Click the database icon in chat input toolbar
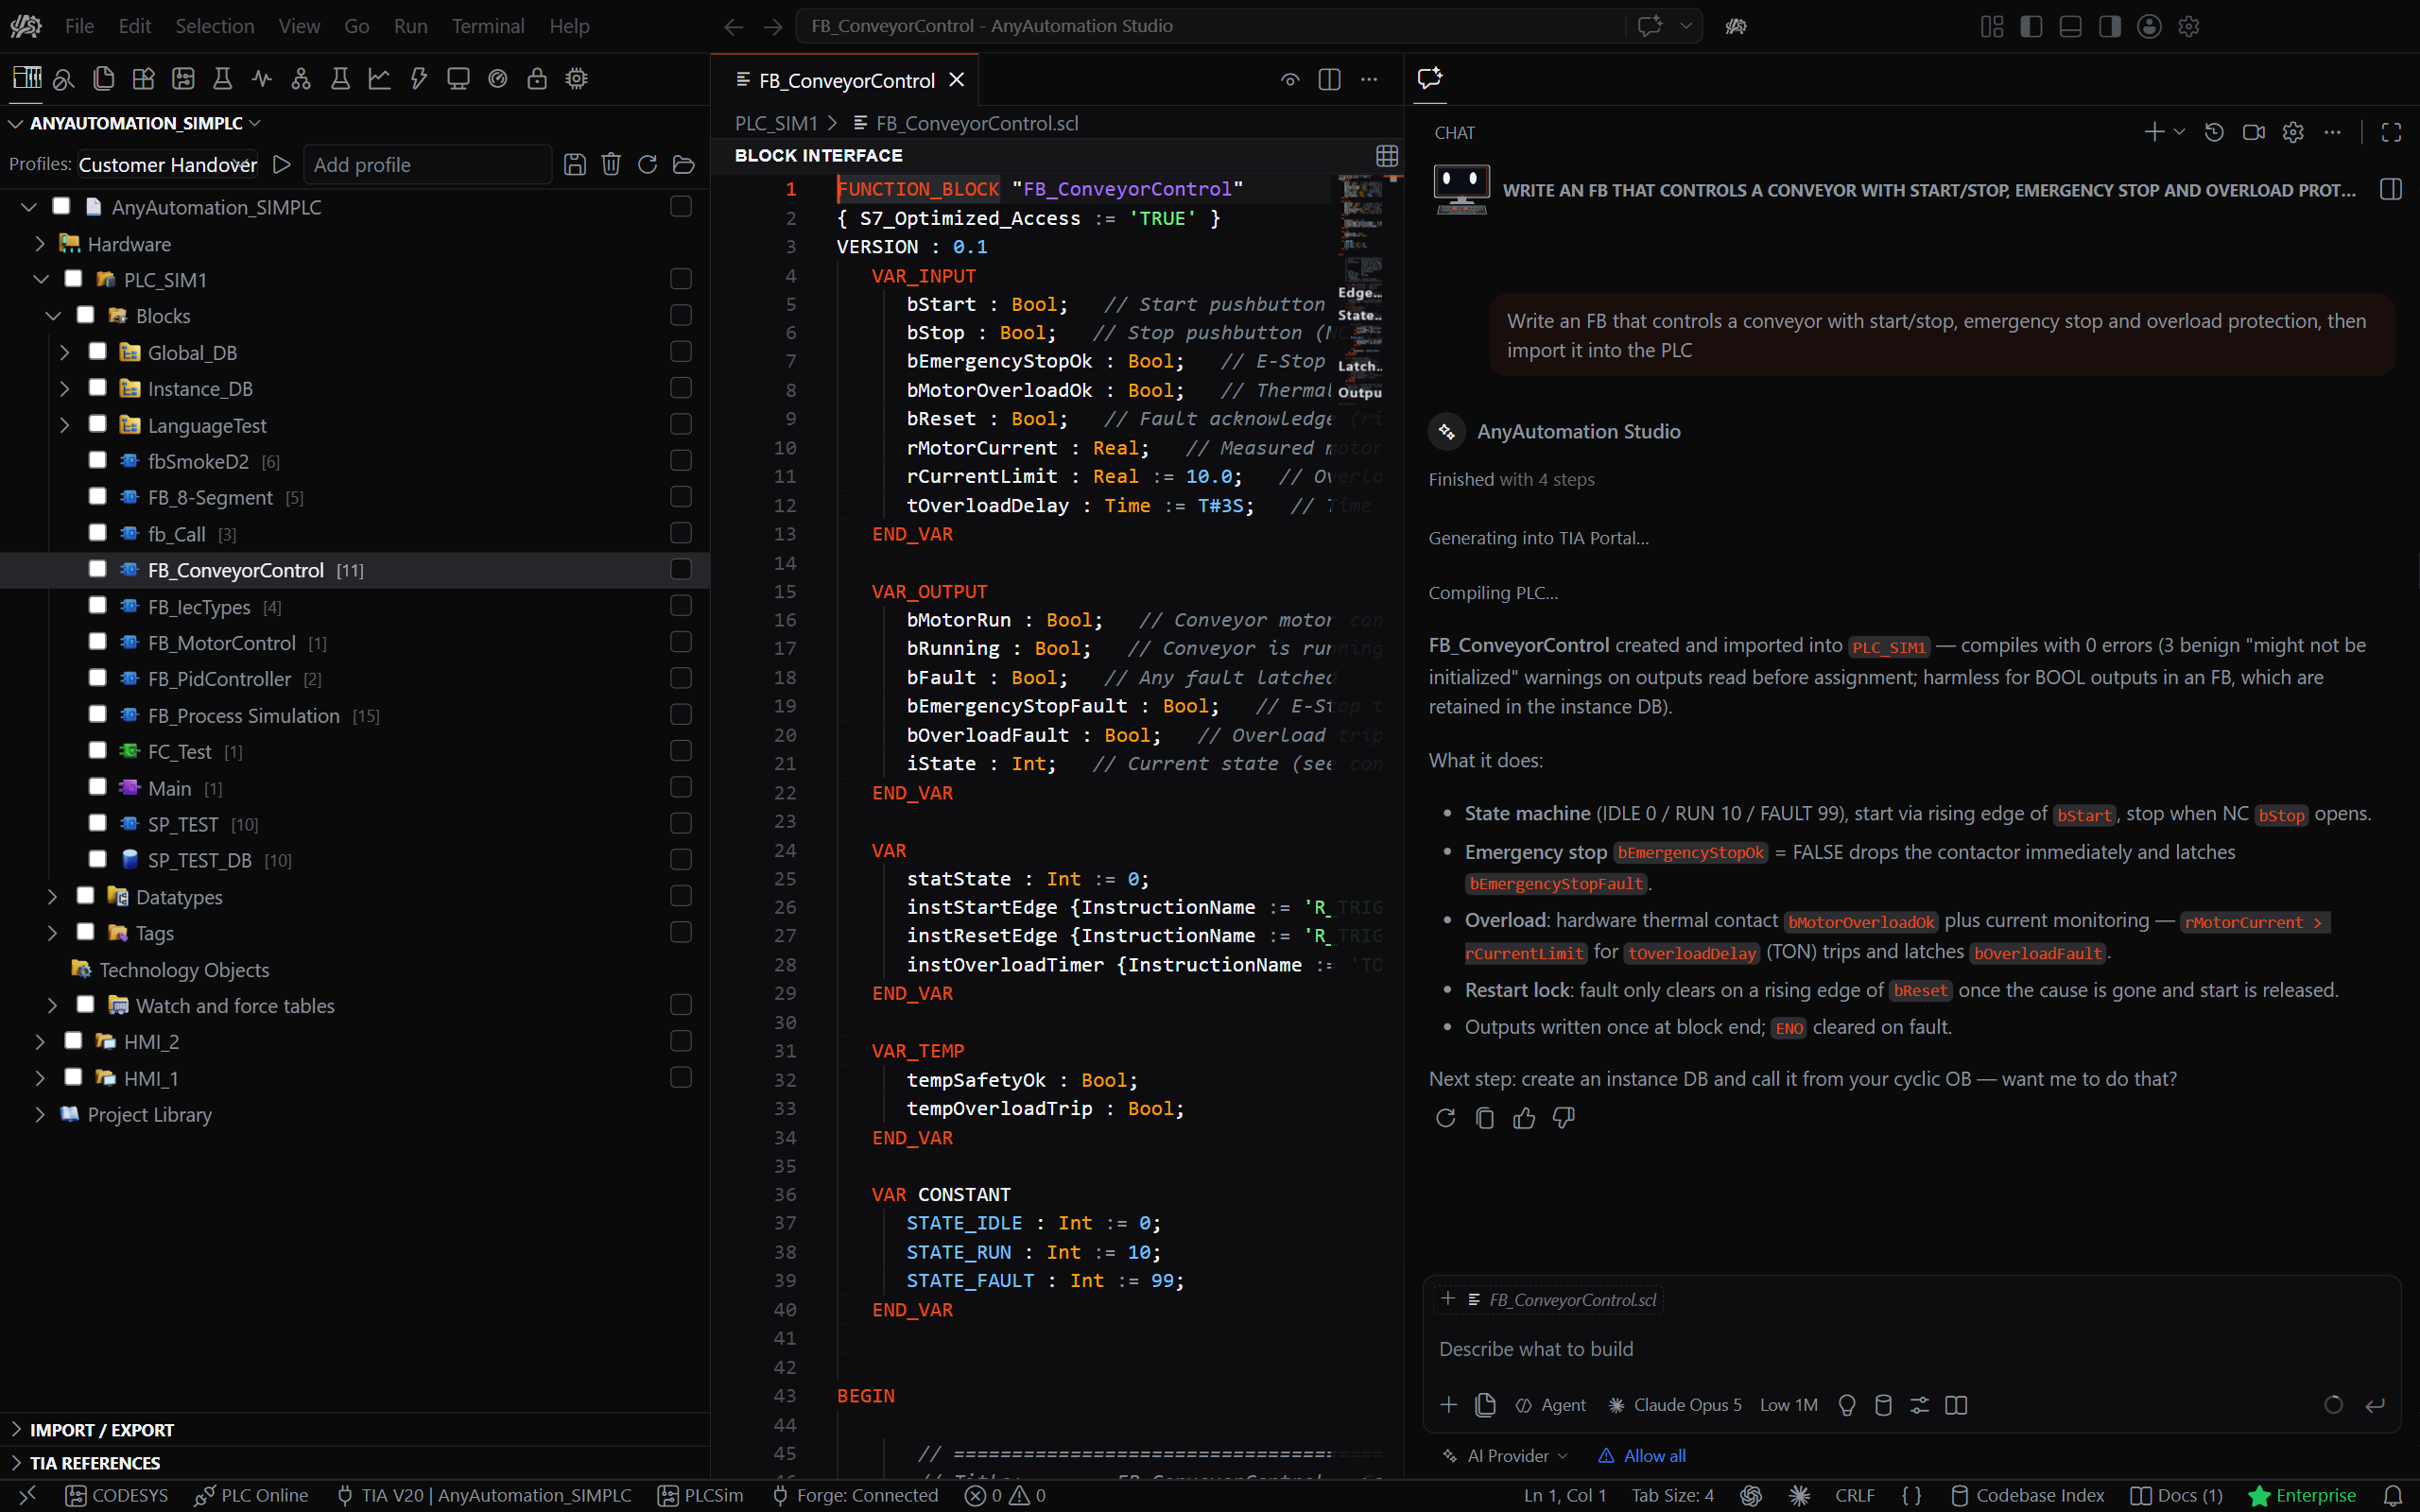Viewport: 2420px width, 1512px height. (x=1883, y=1405)
